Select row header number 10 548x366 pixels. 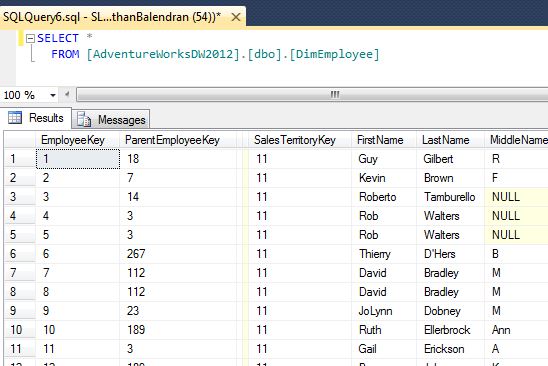20,330
